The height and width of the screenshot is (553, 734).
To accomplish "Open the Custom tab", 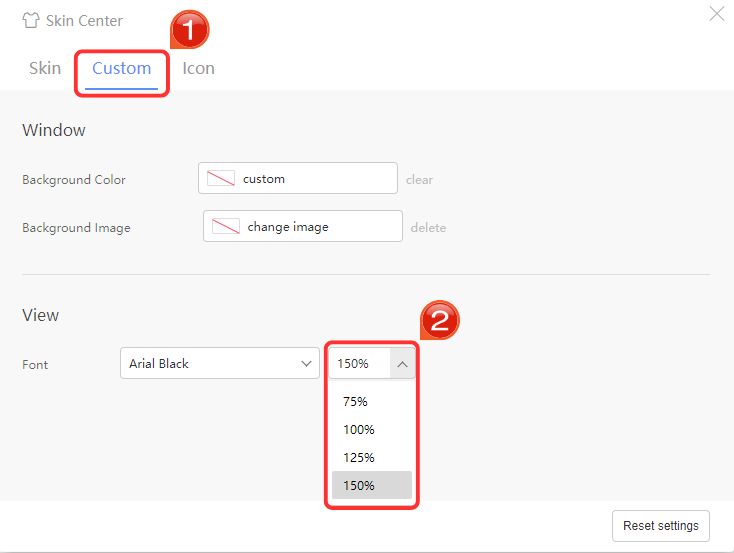I will [122, 68].
